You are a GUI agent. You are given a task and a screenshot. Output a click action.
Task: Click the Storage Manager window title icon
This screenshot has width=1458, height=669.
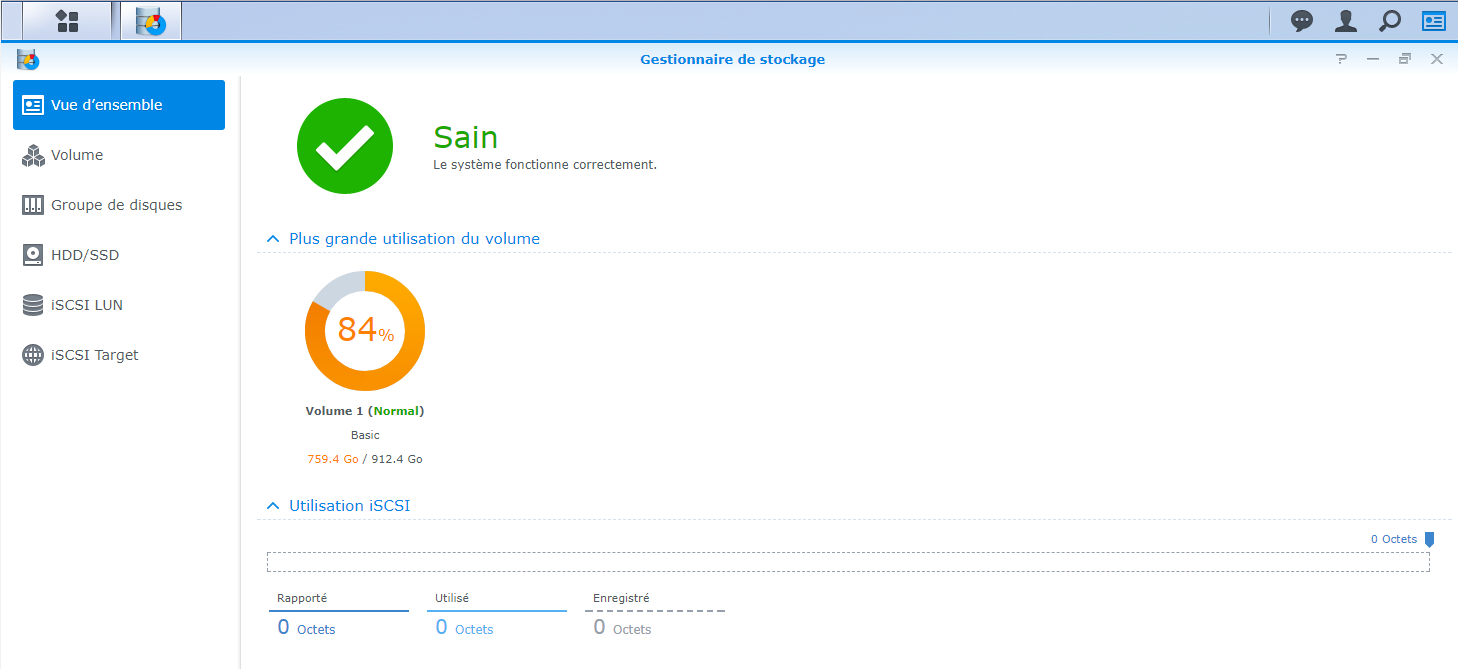click(x=28, y=59)
